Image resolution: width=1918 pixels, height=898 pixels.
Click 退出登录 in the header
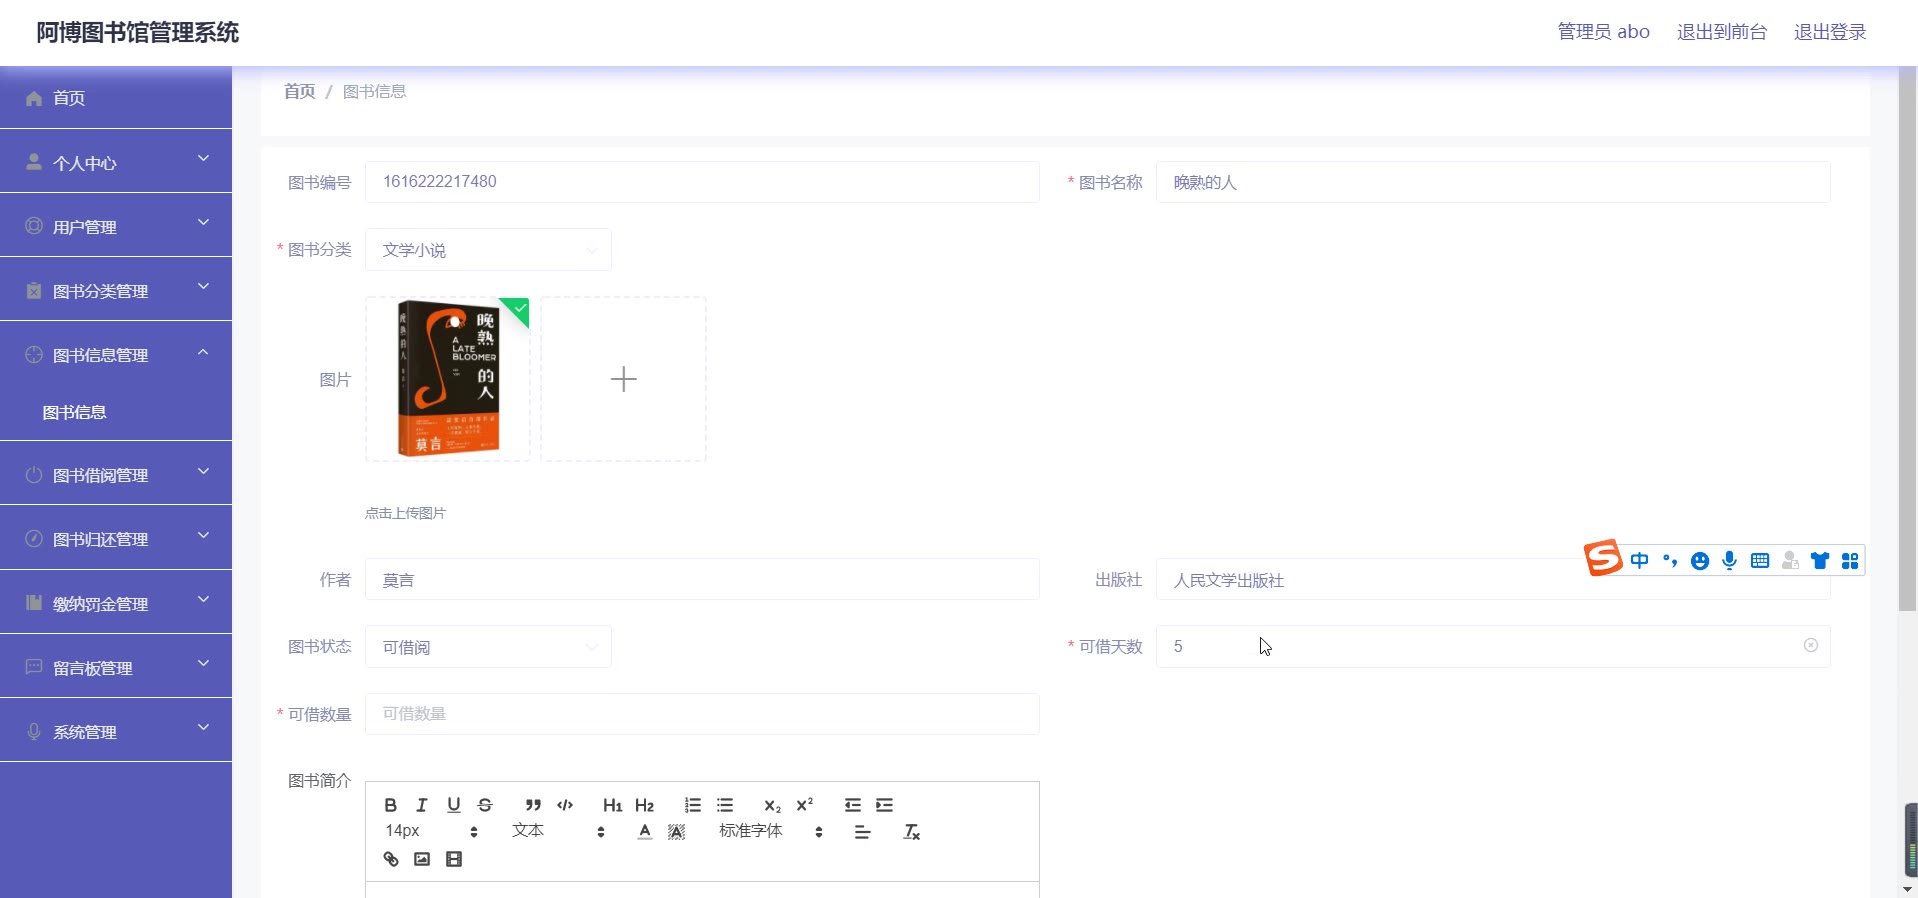point(1830,32)
